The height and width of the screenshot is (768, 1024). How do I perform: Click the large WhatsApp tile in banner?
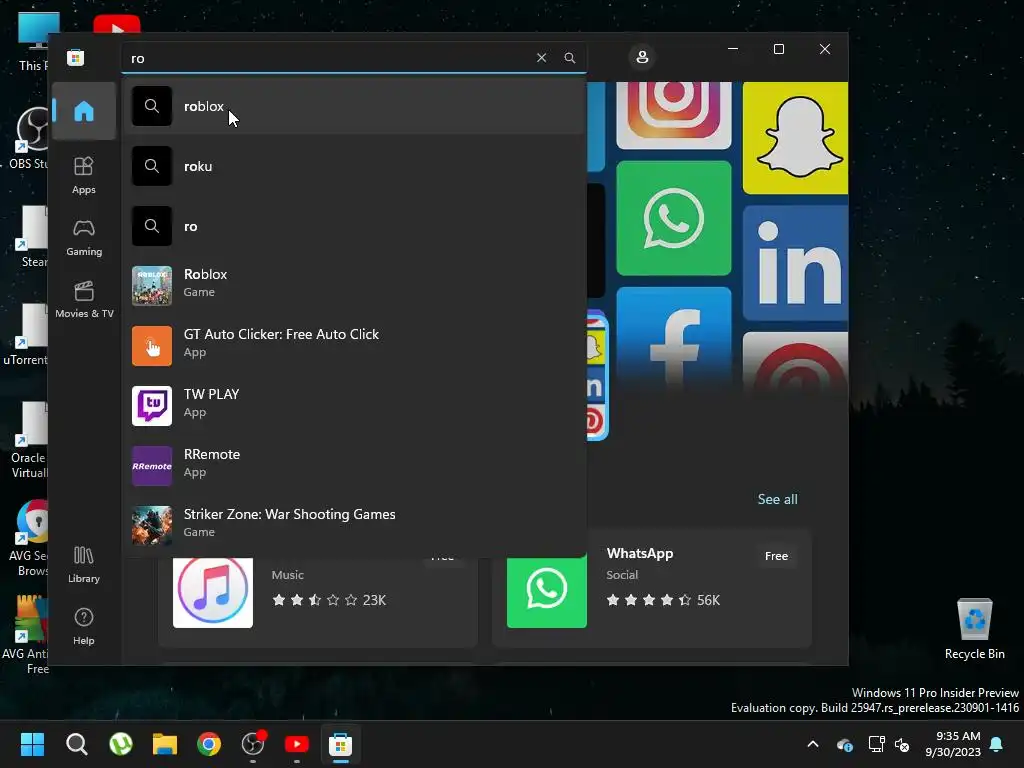coord(673,218)
